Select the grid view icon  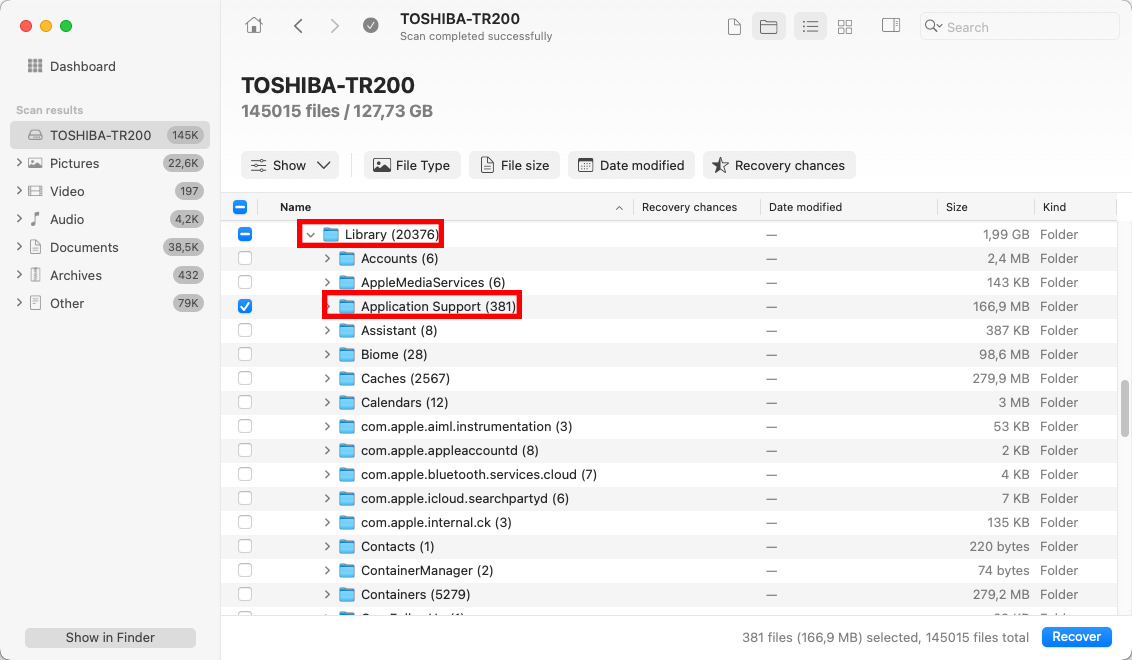[845, 27]
